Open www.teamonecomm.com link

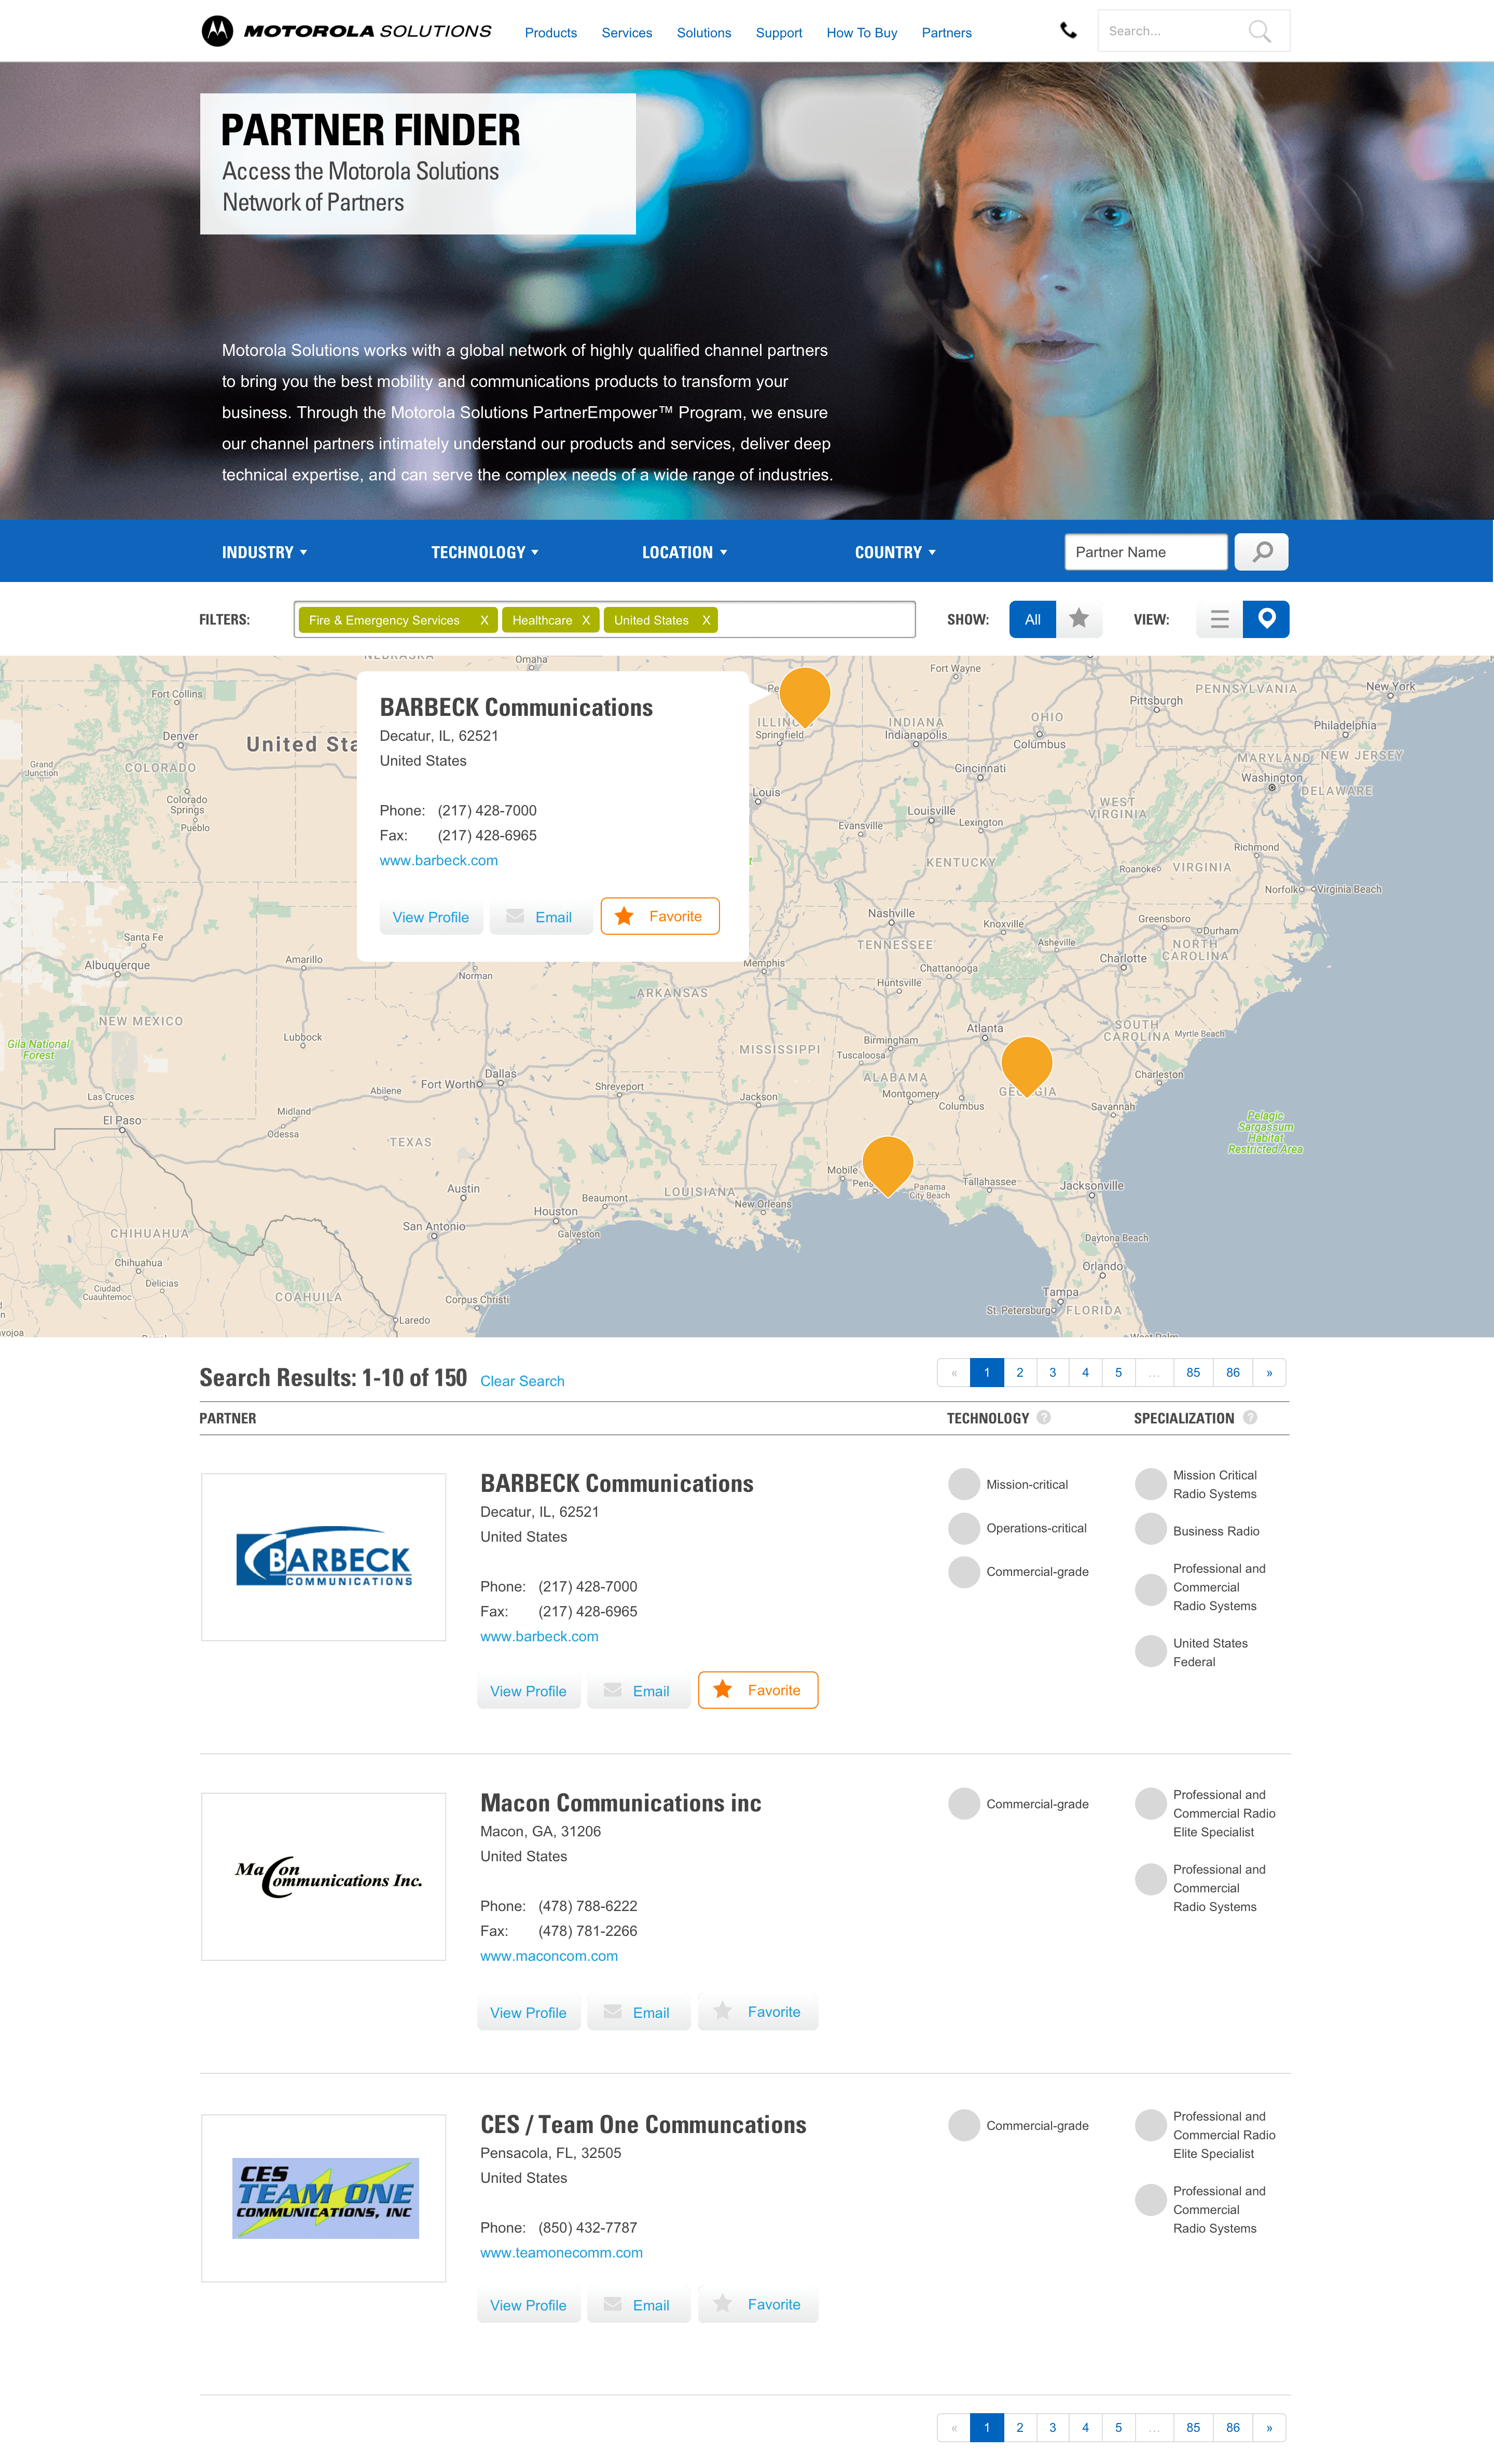pyautogui.click(x=561, y=2253)
